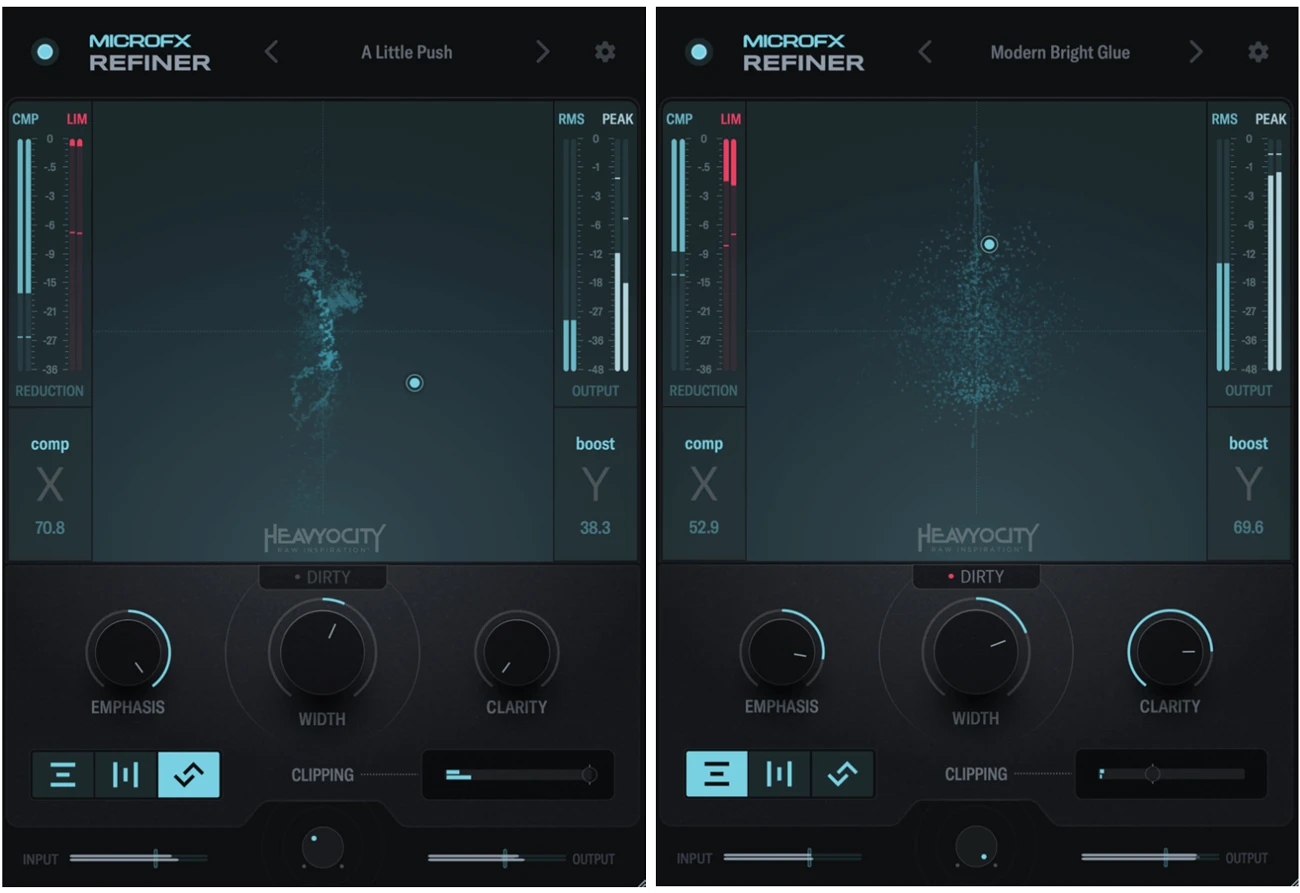Go to previous preset before A Little Push

coord(271,52)
